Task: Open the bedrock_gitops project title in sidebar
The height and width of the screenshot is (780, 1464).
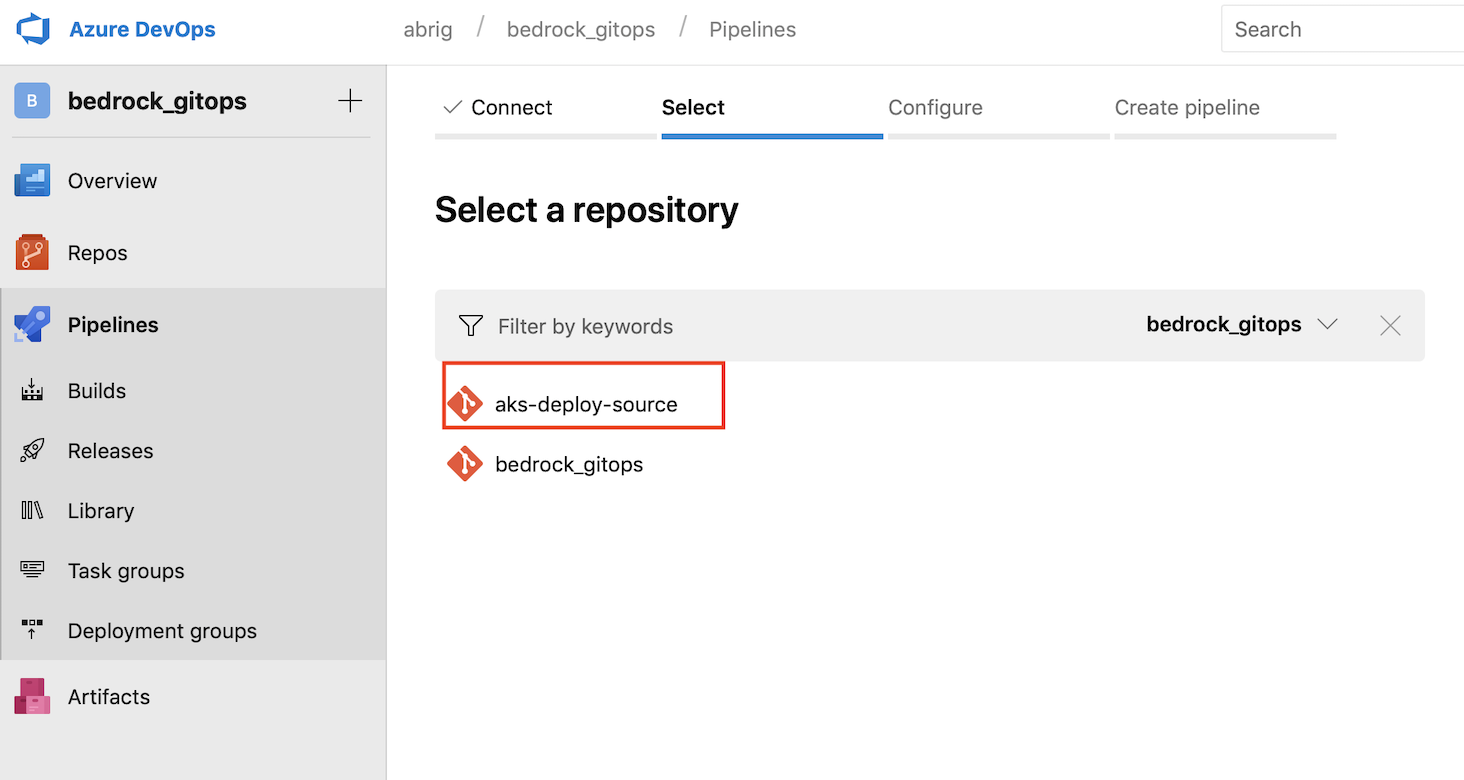Action: click(157, 101)
